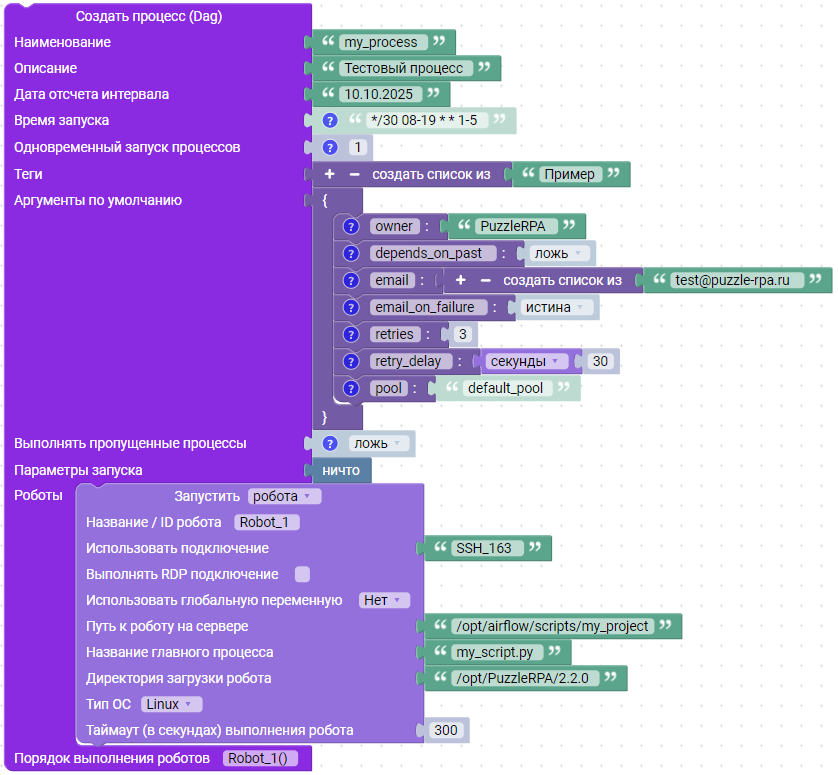Click minus icon in email list block

pos(484,281)
